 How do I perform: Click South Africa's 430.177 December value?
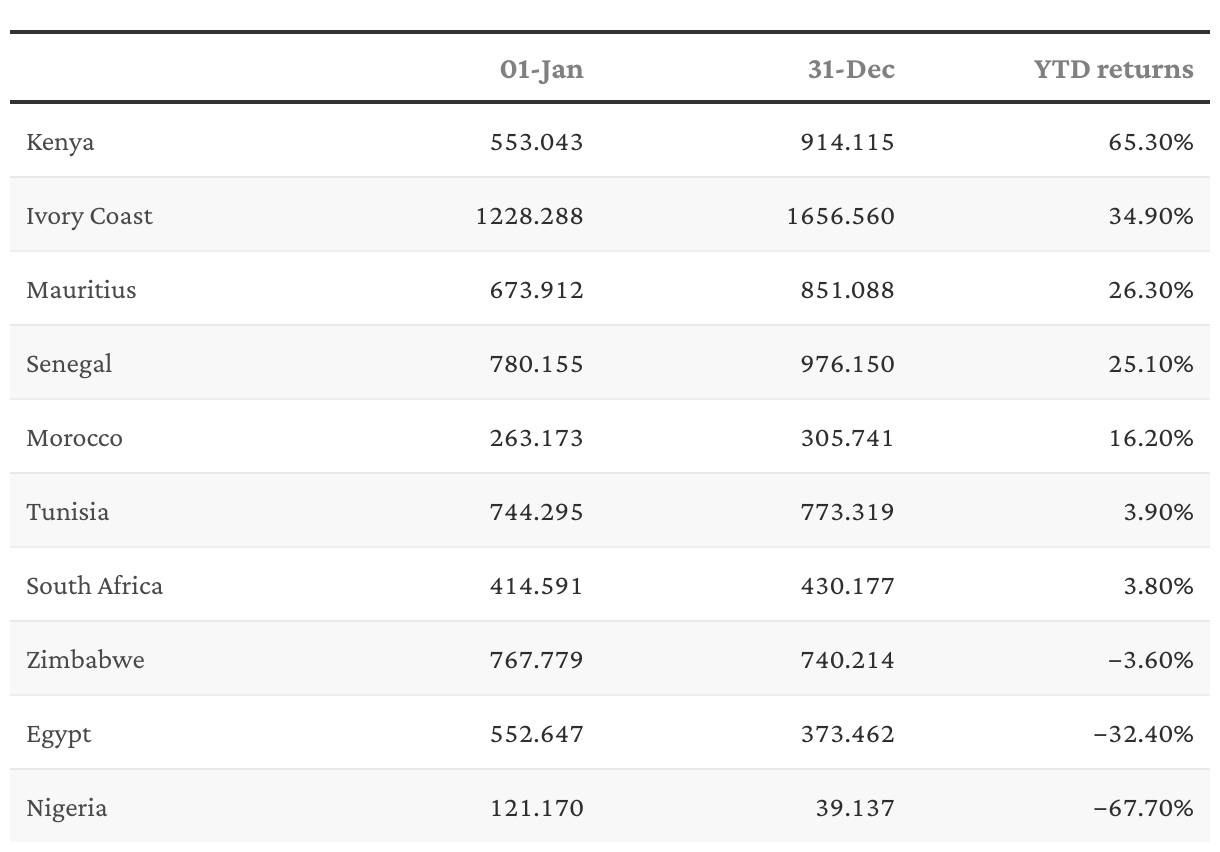pyautogui.click(x=847, y=586)
